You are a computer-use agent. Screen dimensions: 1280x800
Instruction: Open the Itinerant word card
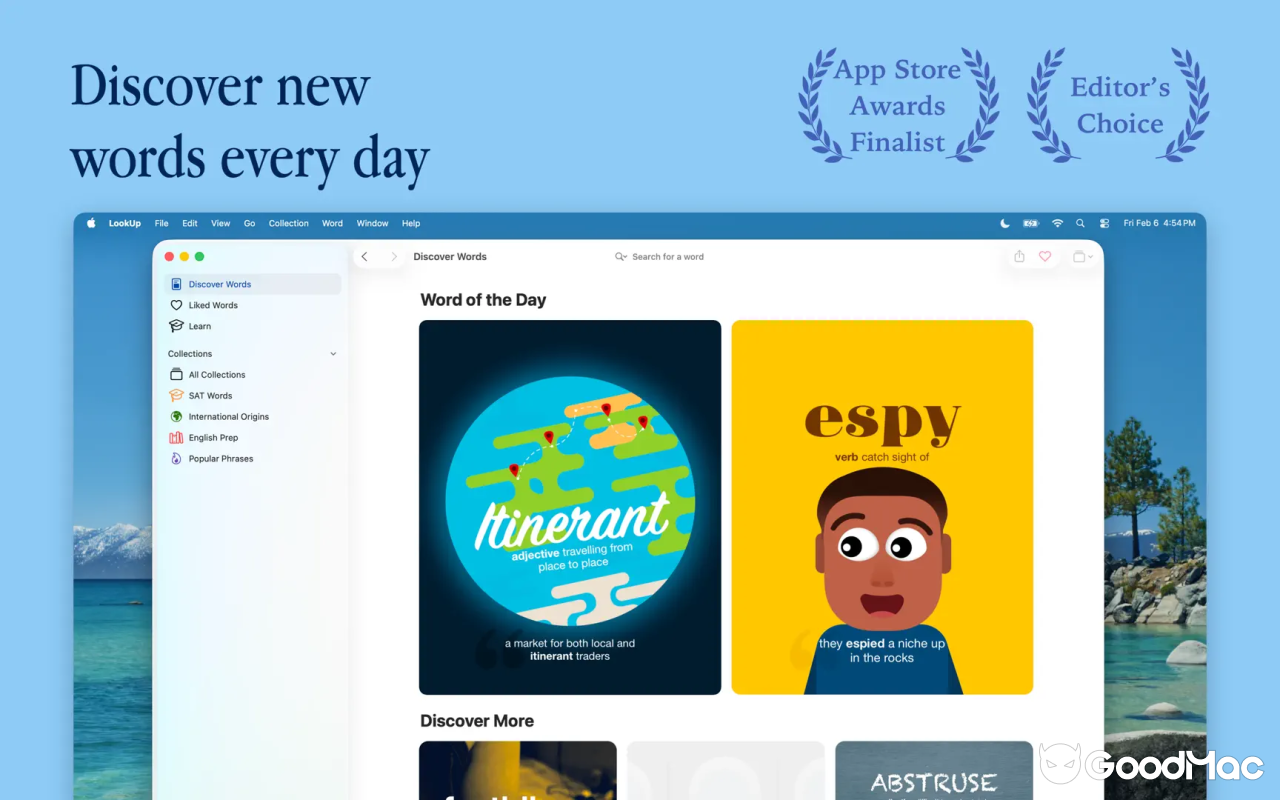570,507
